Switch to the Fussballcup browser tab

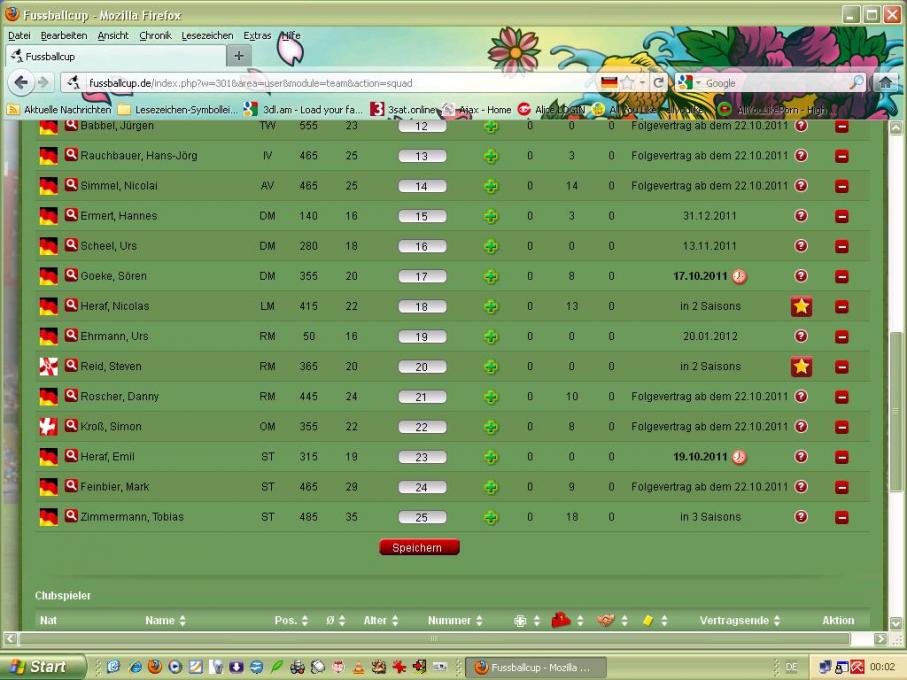tap(115, 57)
